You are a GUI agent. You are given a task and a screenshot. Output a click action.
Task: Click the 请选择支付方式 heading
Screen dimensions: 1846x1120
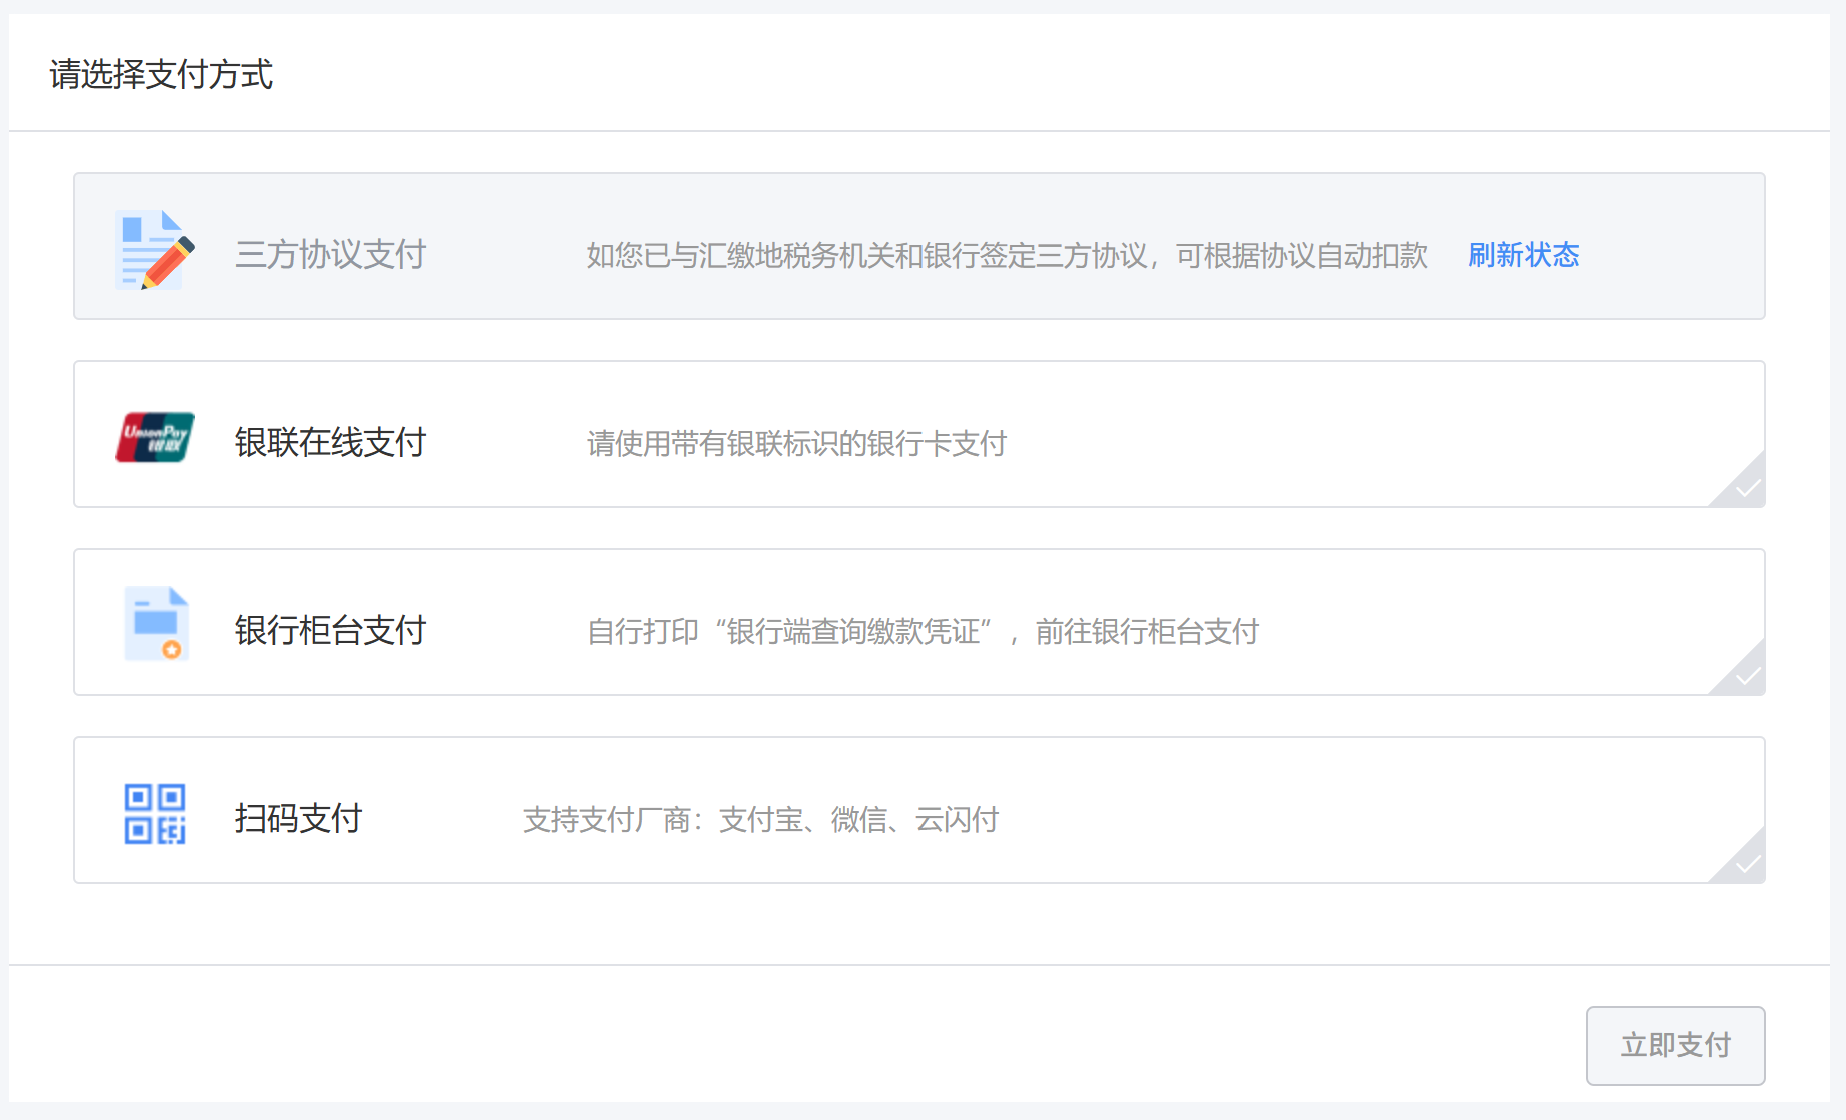point(161,74)
